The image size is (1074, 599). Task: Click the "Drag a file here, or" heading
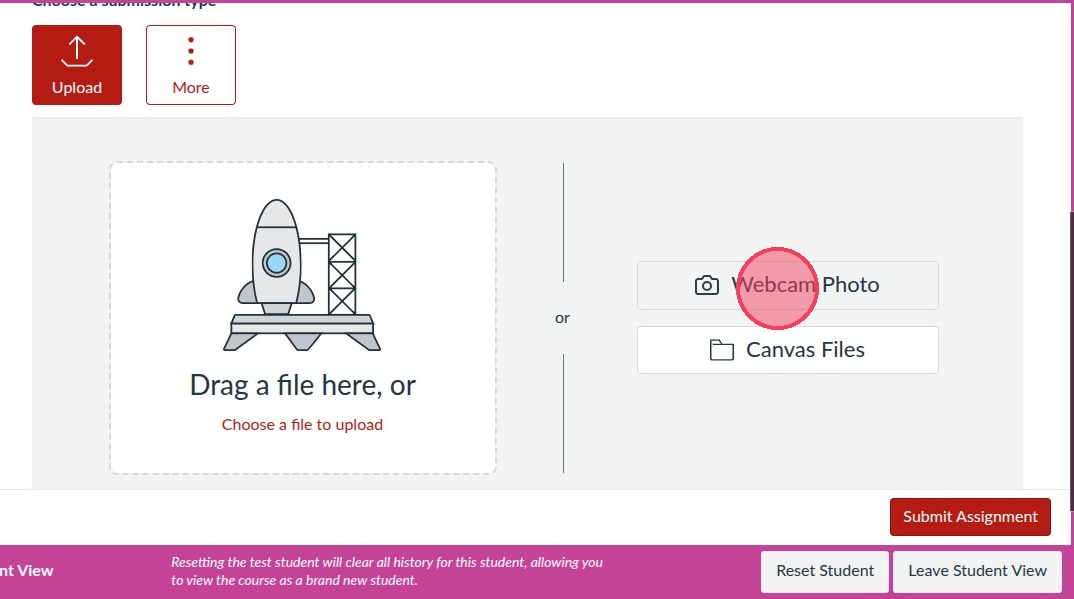pos(302,385)
